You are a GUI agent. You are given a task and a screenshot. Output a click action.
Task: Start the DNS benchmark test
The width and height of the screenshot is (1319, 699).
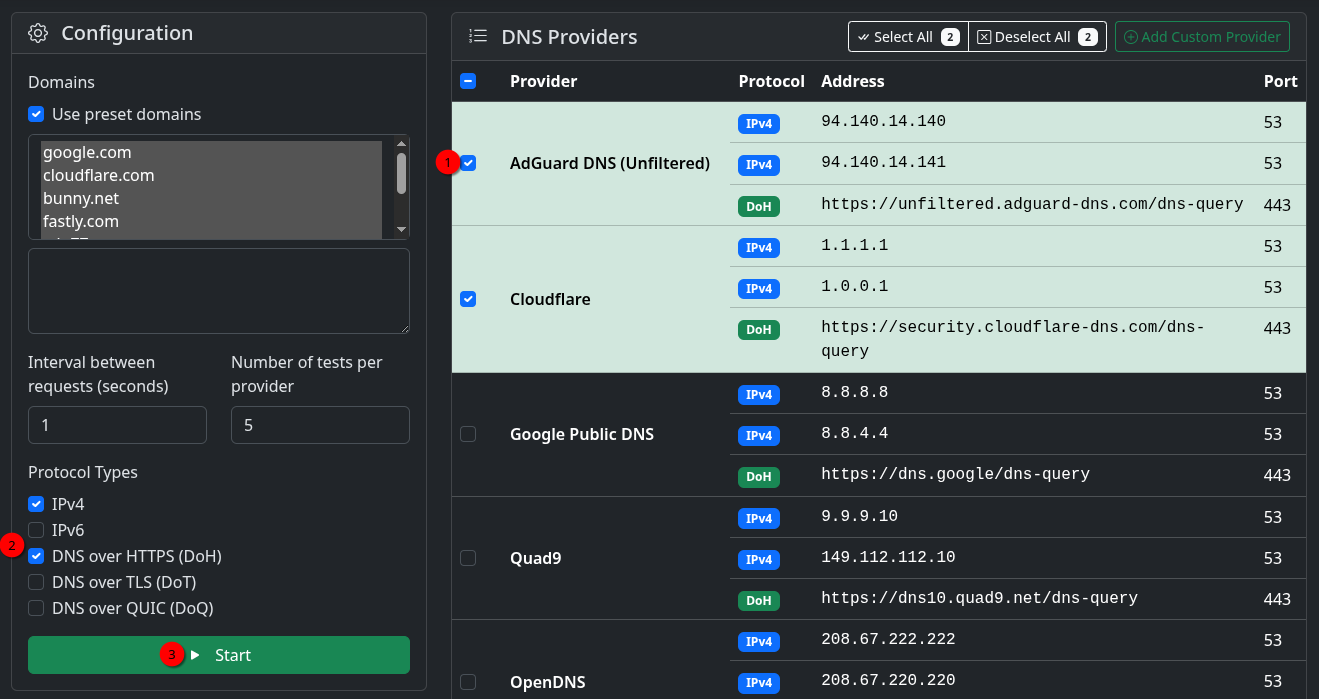coord(219,655)
